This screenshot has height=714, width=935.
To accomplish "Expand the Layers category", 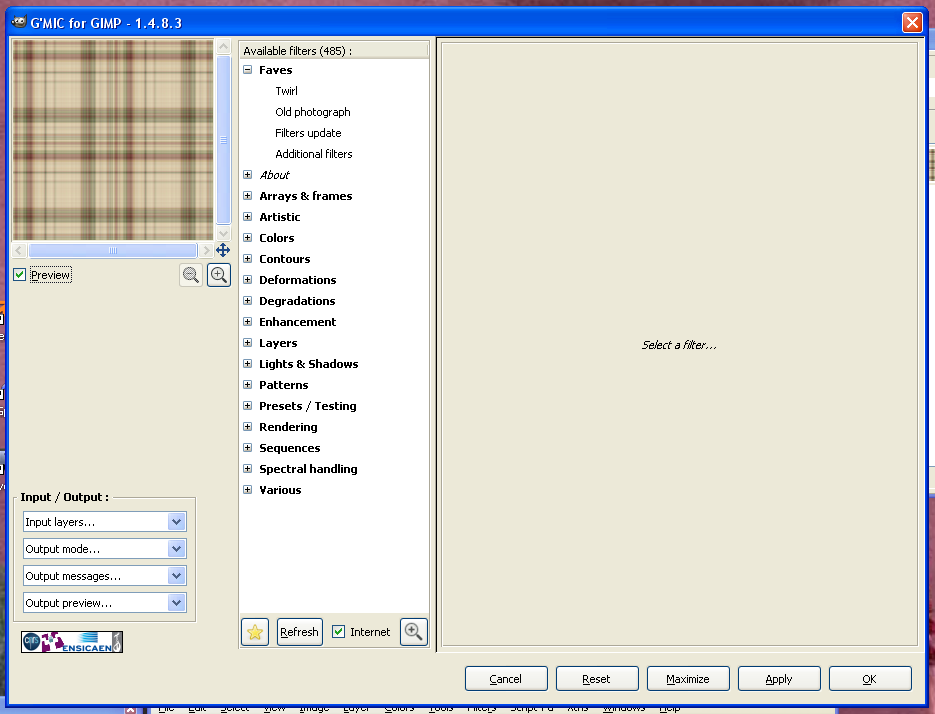I will click(x=247, y=342).
